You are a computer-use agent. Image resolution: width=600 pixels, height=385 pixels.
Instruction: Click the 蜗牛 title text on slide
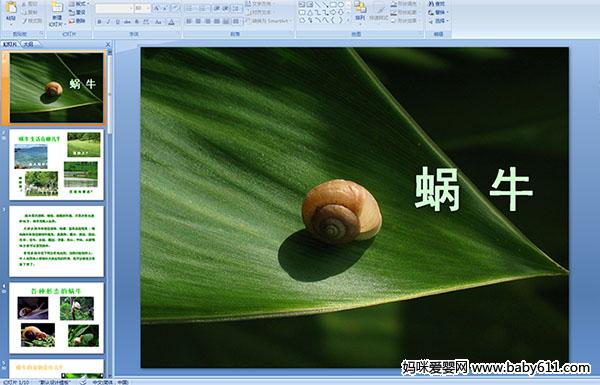point(474,189)
